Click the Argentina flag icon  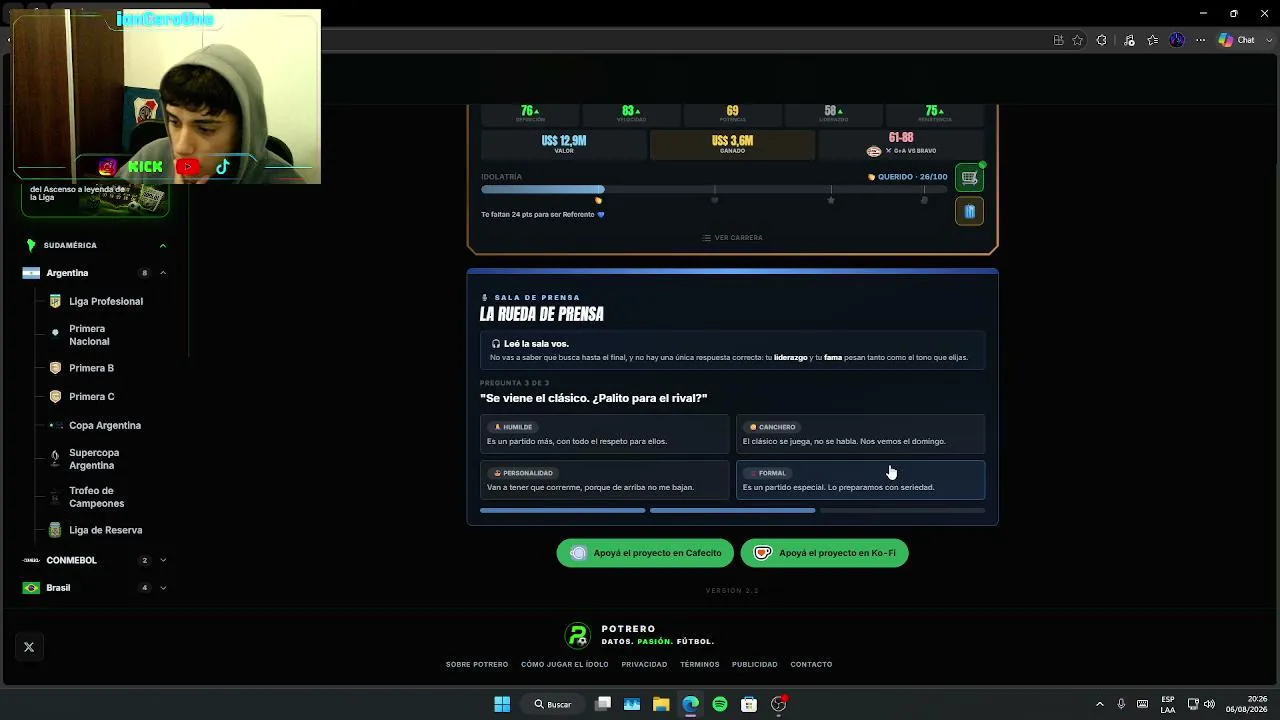tap(31, 273)
